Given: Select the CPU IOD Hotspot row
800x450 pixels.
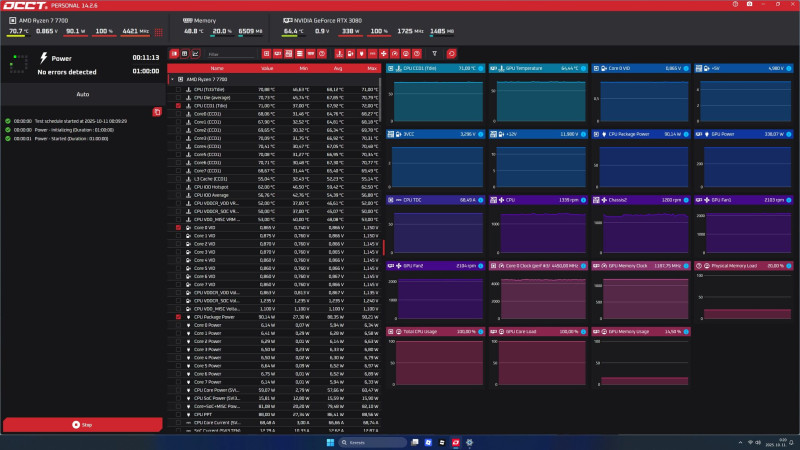Looking at the screenshot, I should pos(274,187).
